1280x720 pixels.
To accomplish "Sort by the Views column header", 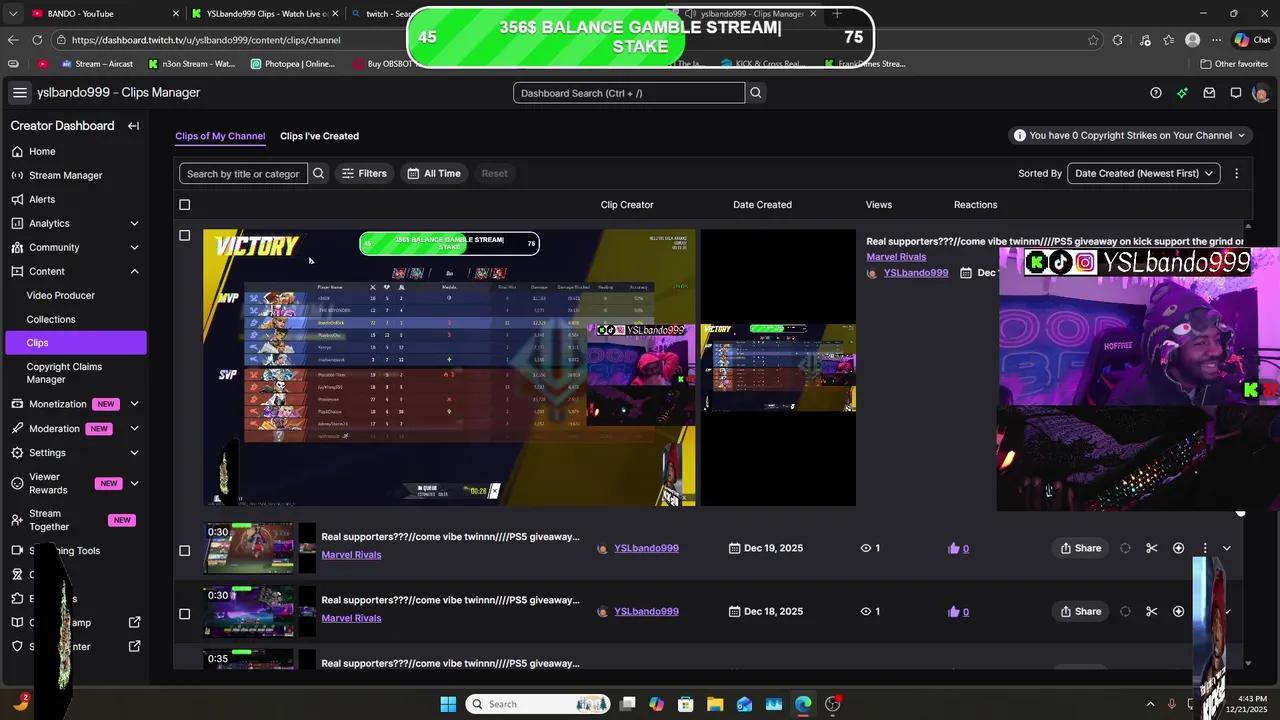I will click(x=879, y=205).
